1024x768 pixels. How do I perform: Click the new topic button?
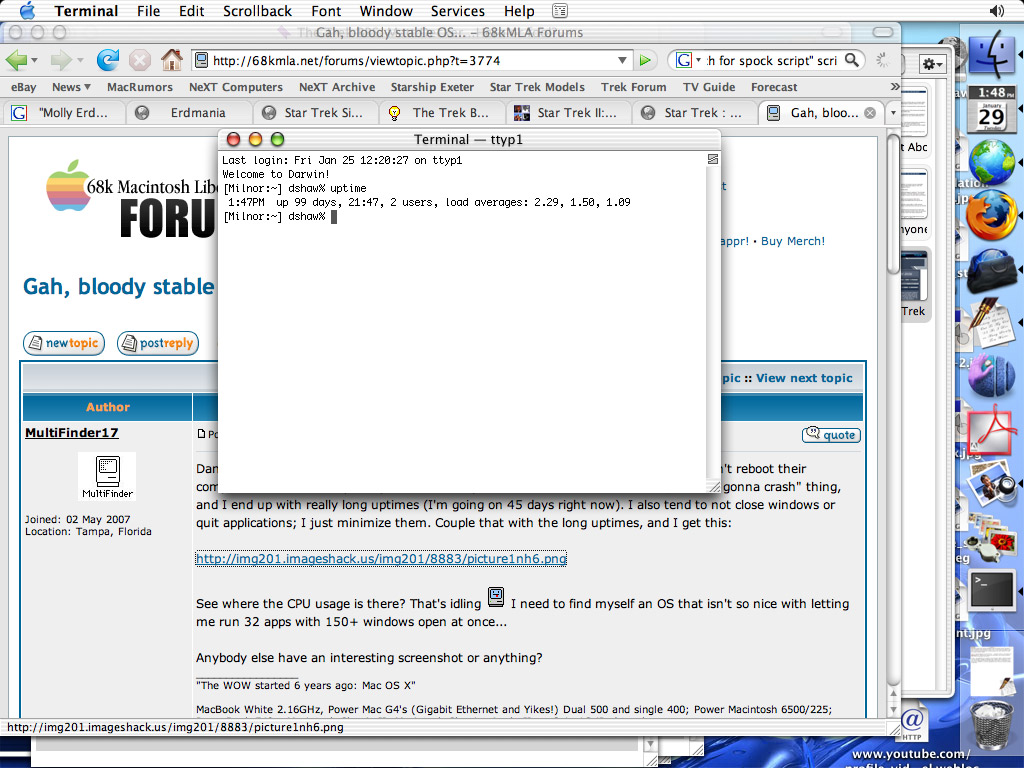[x=64, y=343]
